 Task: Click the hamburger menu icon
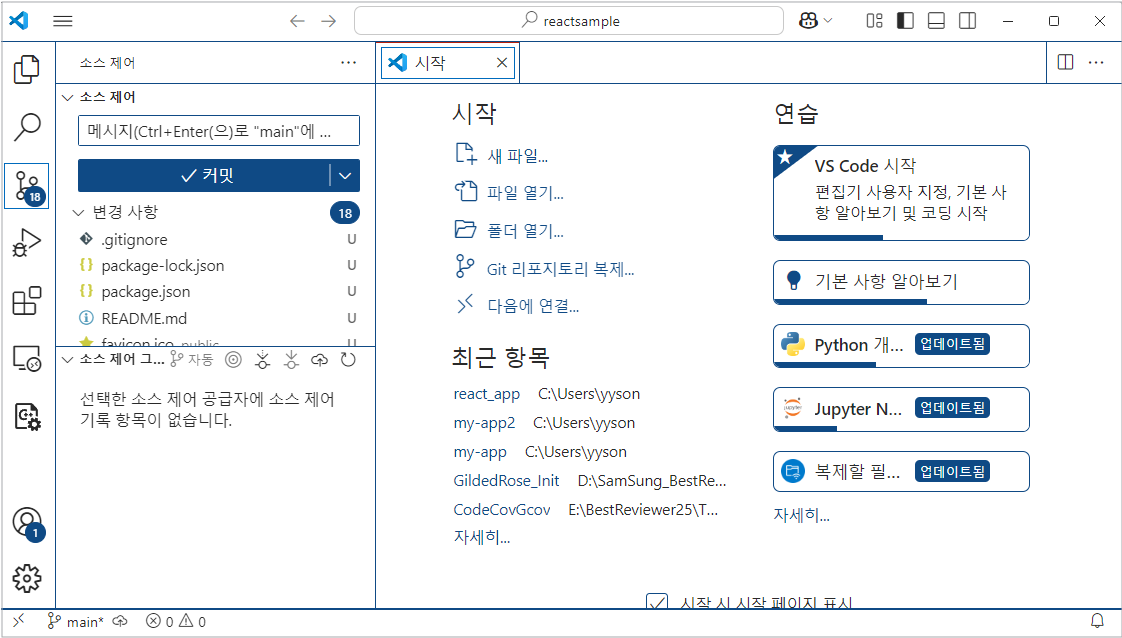click(x=63, y=21)
